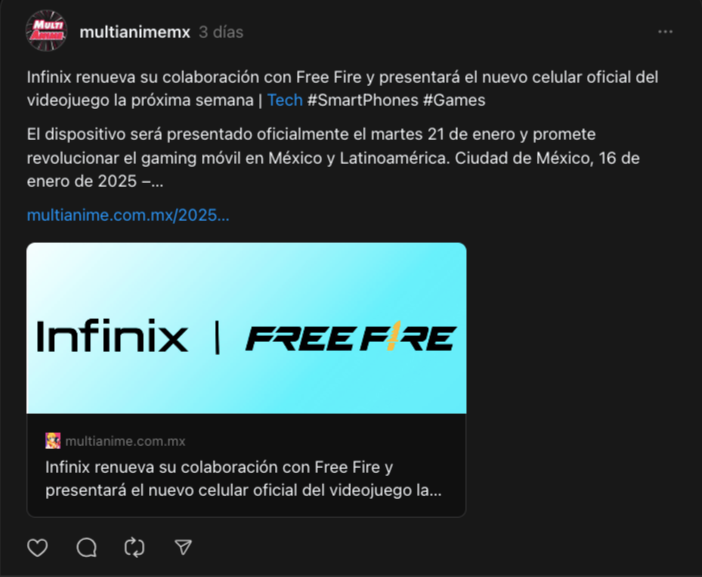Open the post via the '3 días' timestamp
Image resolution: width=702 pixels, height=577 pixels.
(x=221, y=32)
